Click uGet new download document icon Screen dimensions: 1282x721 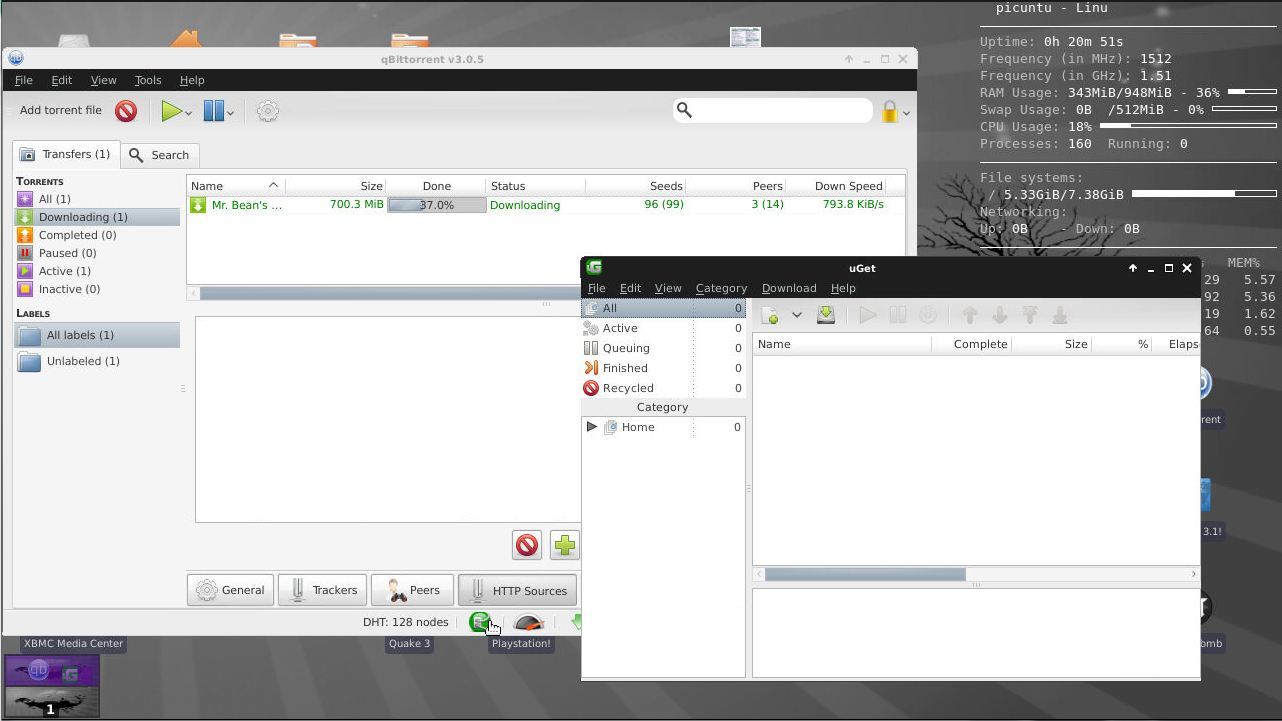click(x=770, y=315)
